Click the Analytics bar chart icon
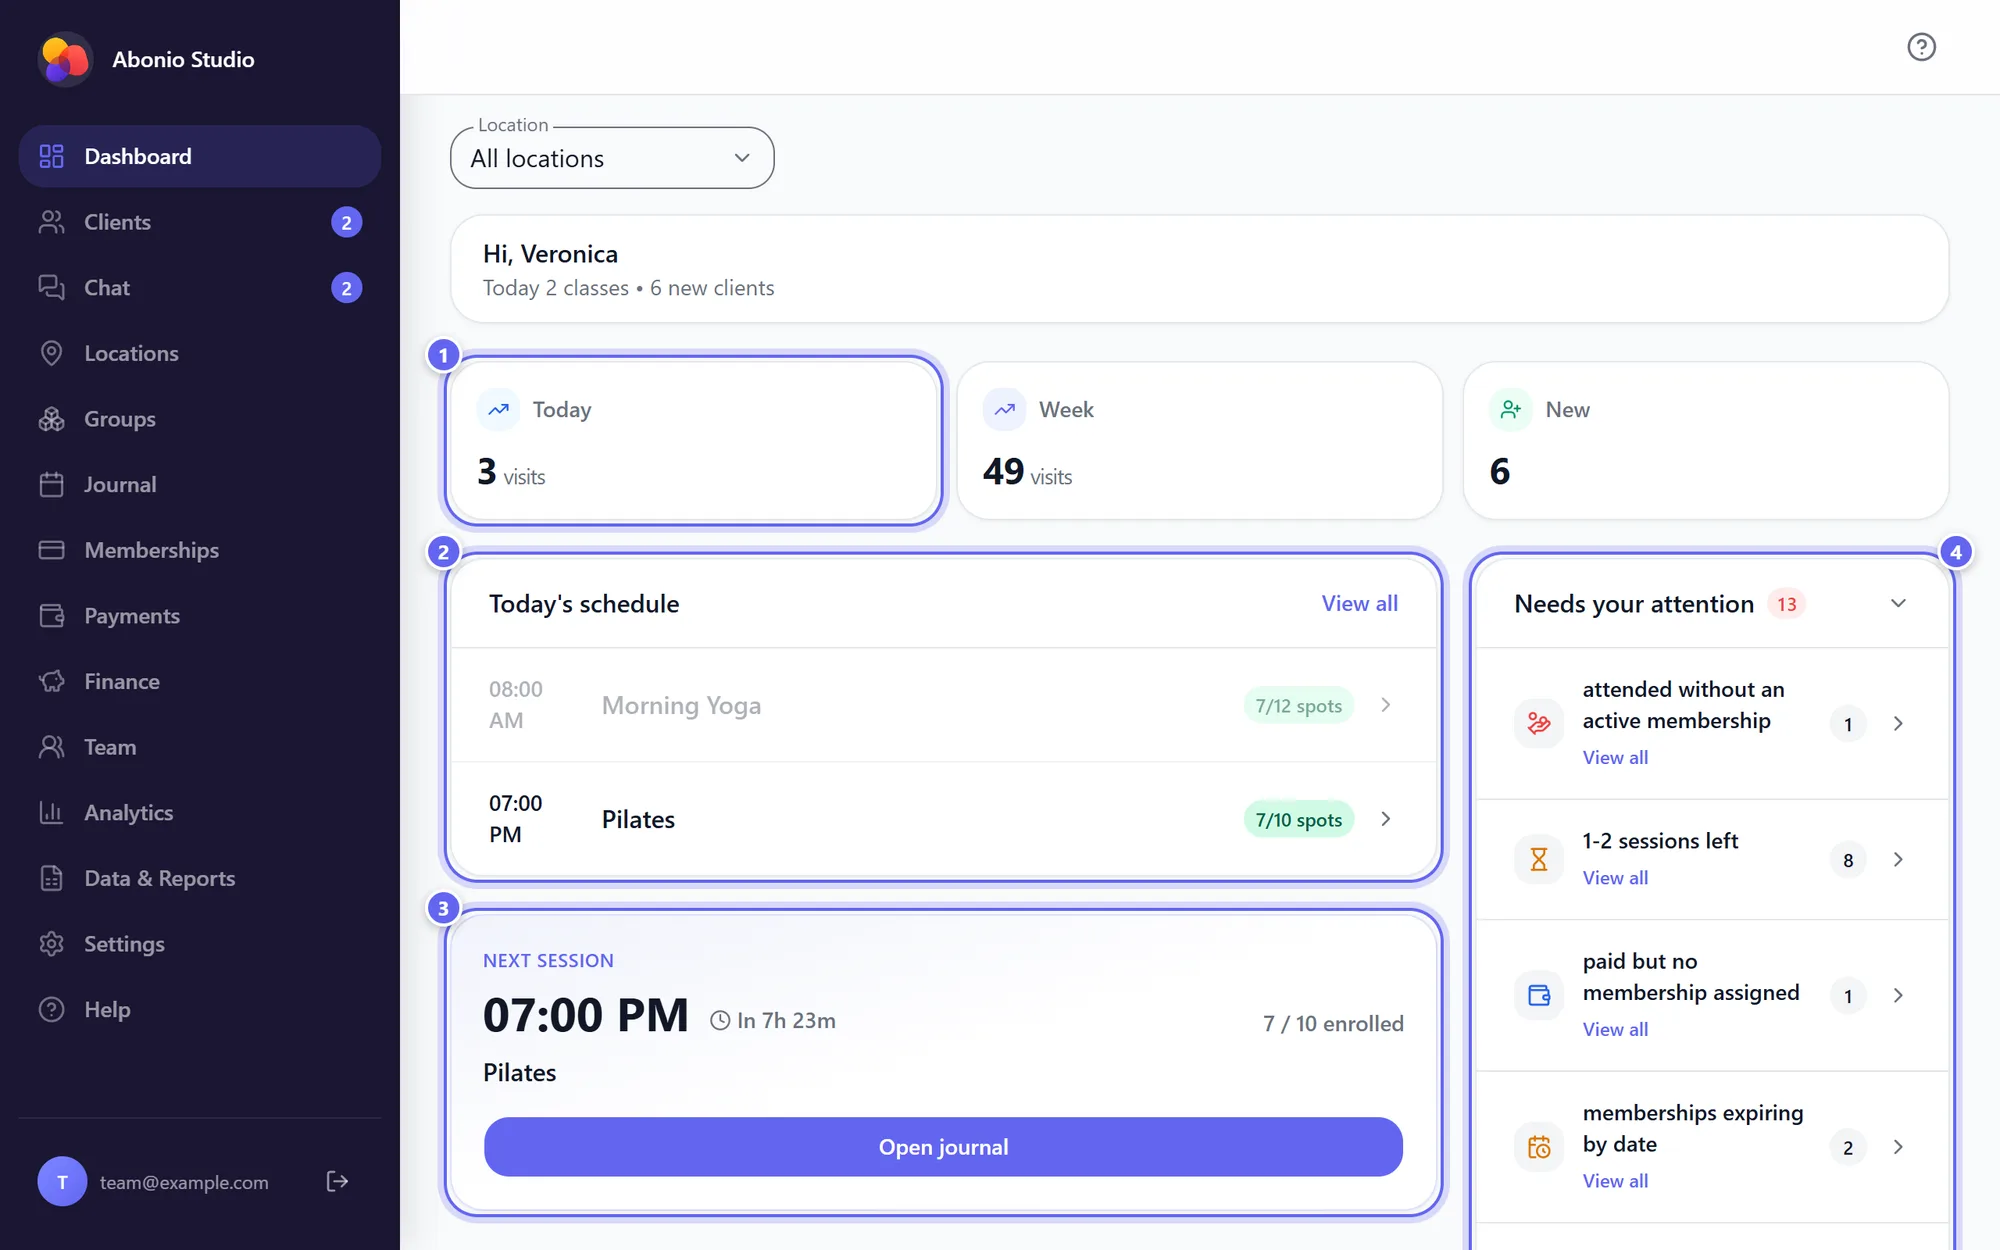 51,813
